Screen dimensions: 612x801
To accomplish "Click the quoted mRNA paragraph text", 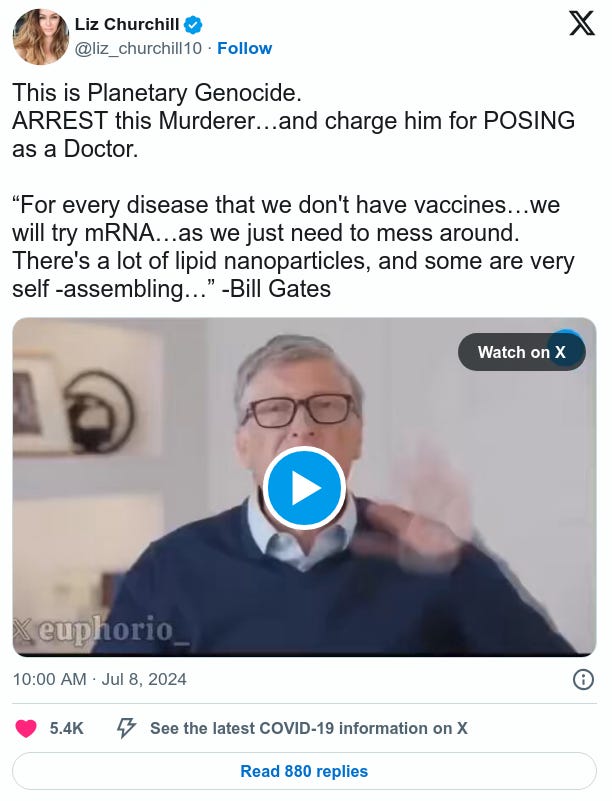I will click(x=293, y=247).
